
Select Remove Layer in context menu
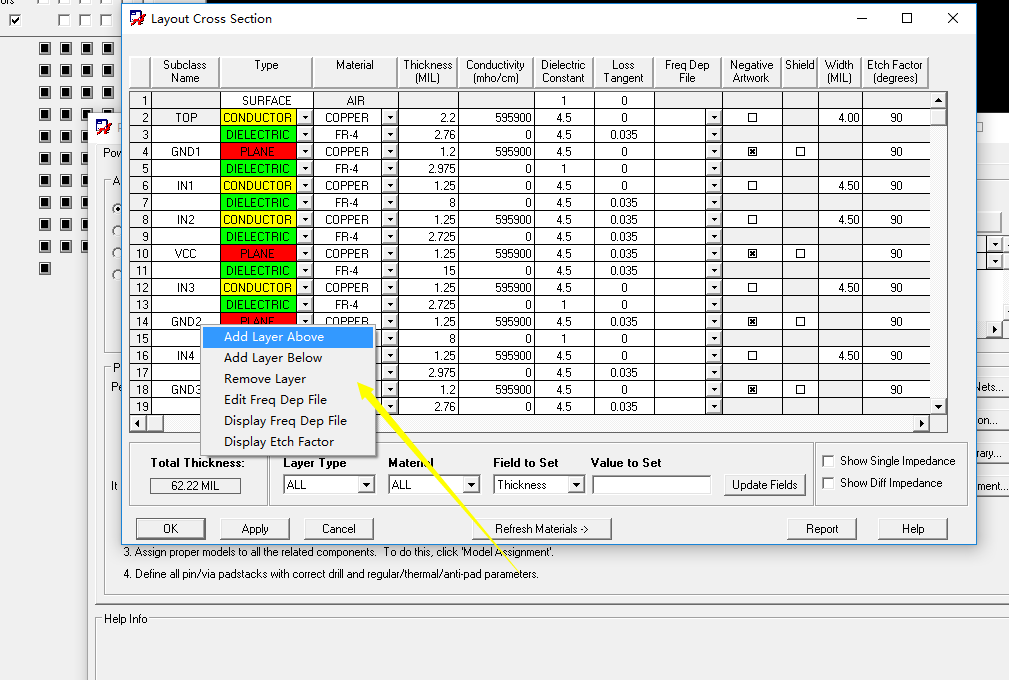[x=265, y=379]
